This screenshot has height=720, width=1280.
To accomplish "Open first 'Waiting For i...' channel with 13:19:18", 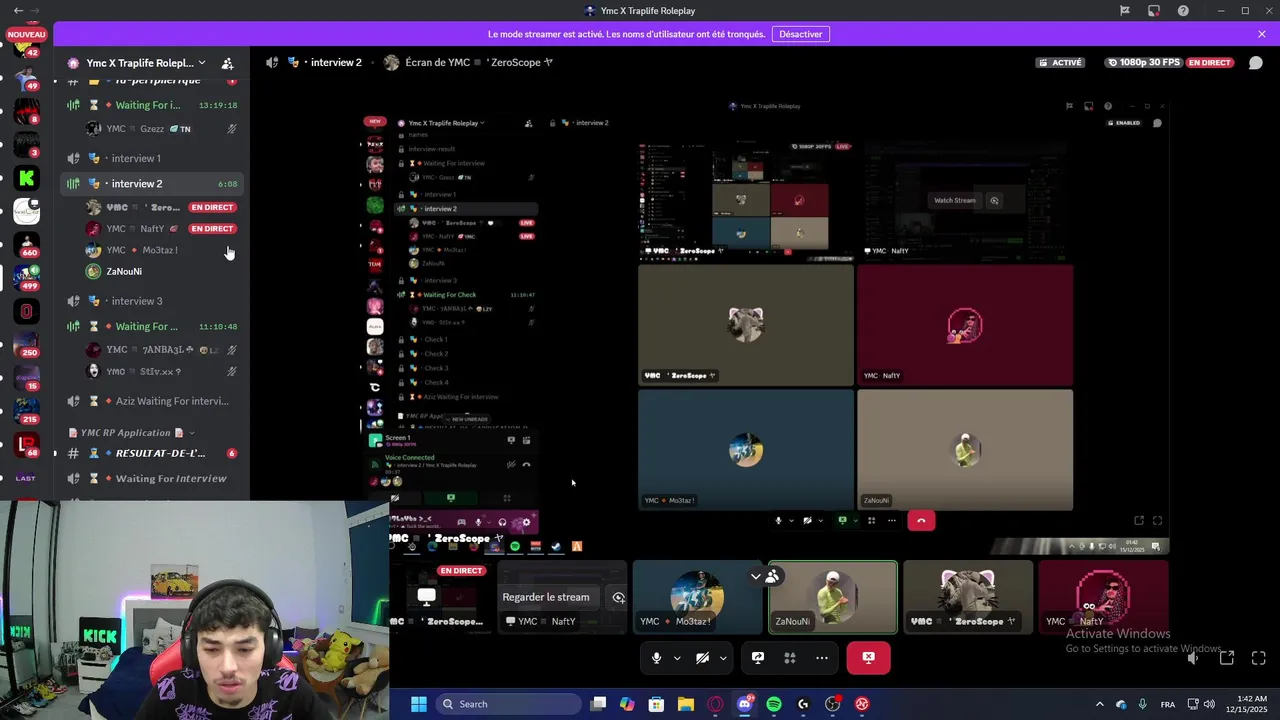I will [x=150, y=105].
